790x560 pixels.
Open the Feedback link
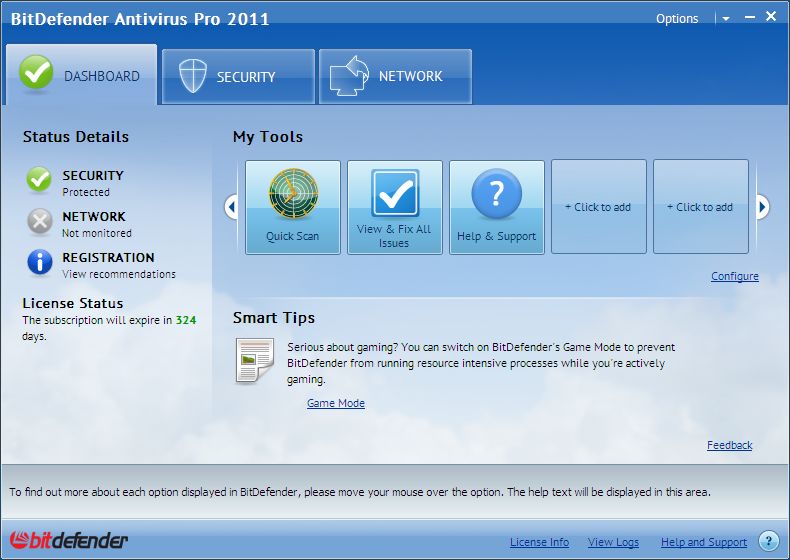click(729, 445)
